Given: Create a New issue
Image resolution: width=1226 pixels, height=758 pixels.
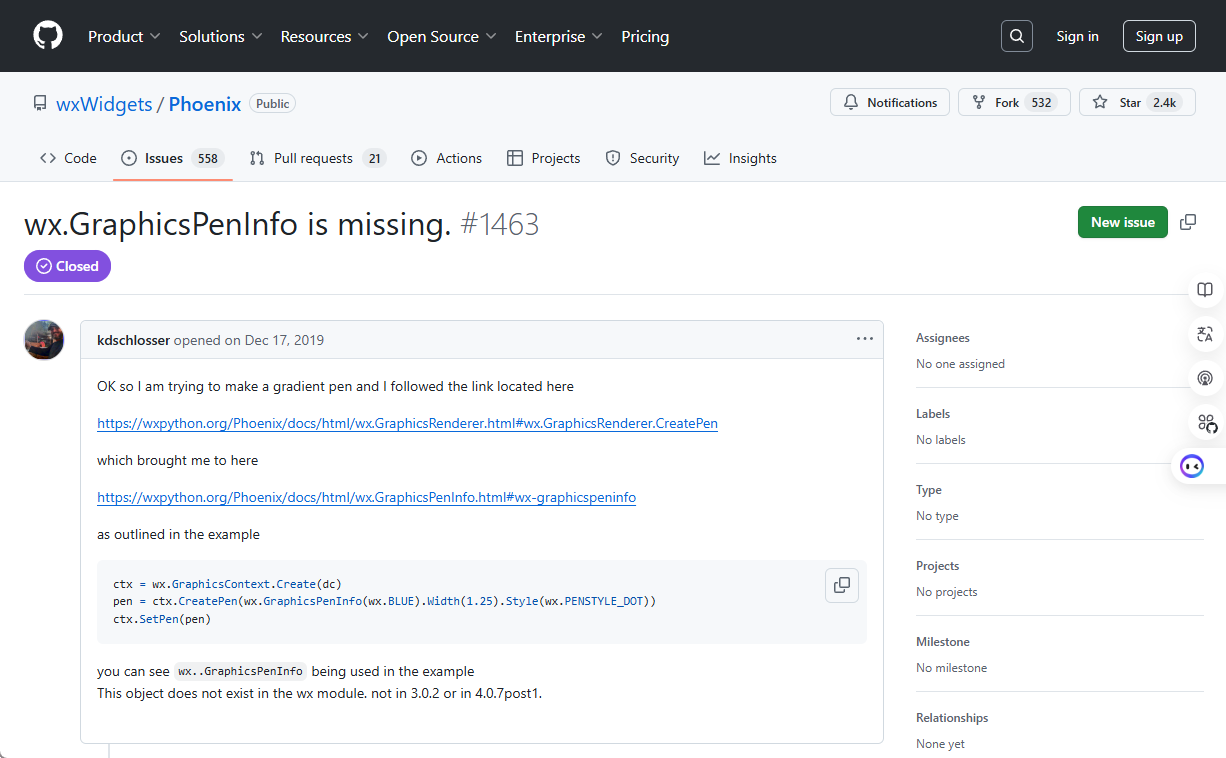Looking at the screenshot, I should coord(1123,222).
